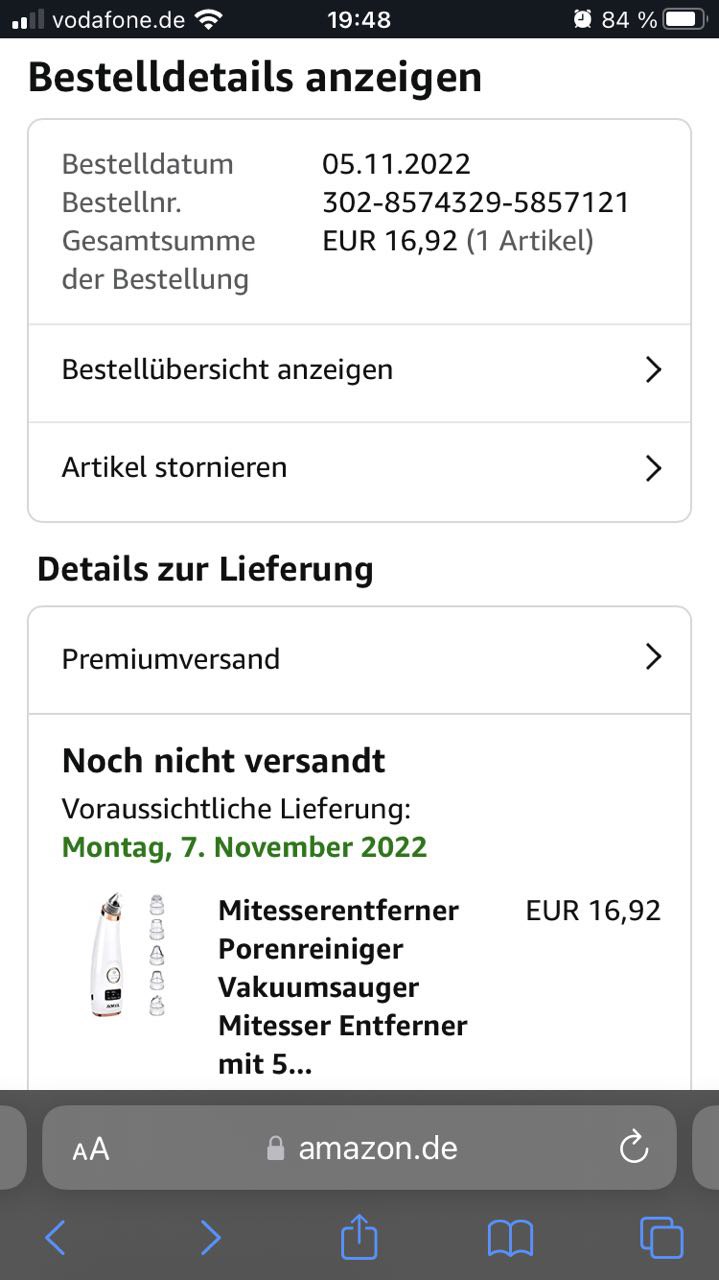Screen dimensions: 719x1280
Task: Tap the battery icon in status bar
Action: pos(684,19)
